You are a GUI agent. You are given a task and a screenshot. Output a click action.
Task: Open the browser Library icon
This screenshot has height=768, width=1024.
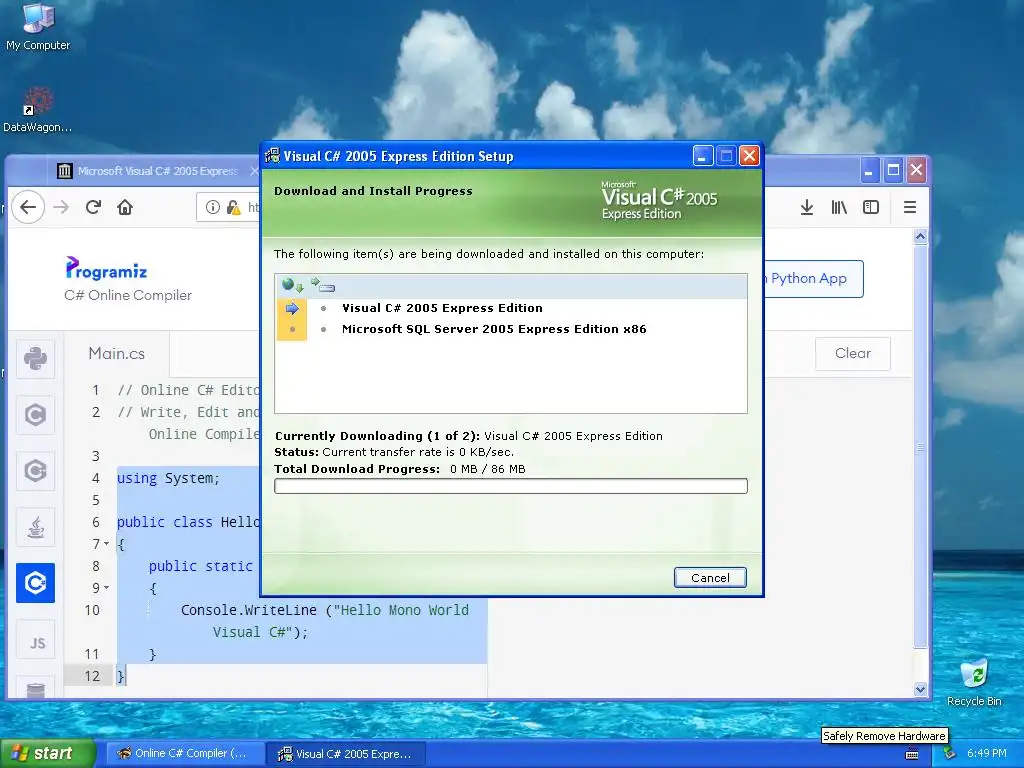839,207
